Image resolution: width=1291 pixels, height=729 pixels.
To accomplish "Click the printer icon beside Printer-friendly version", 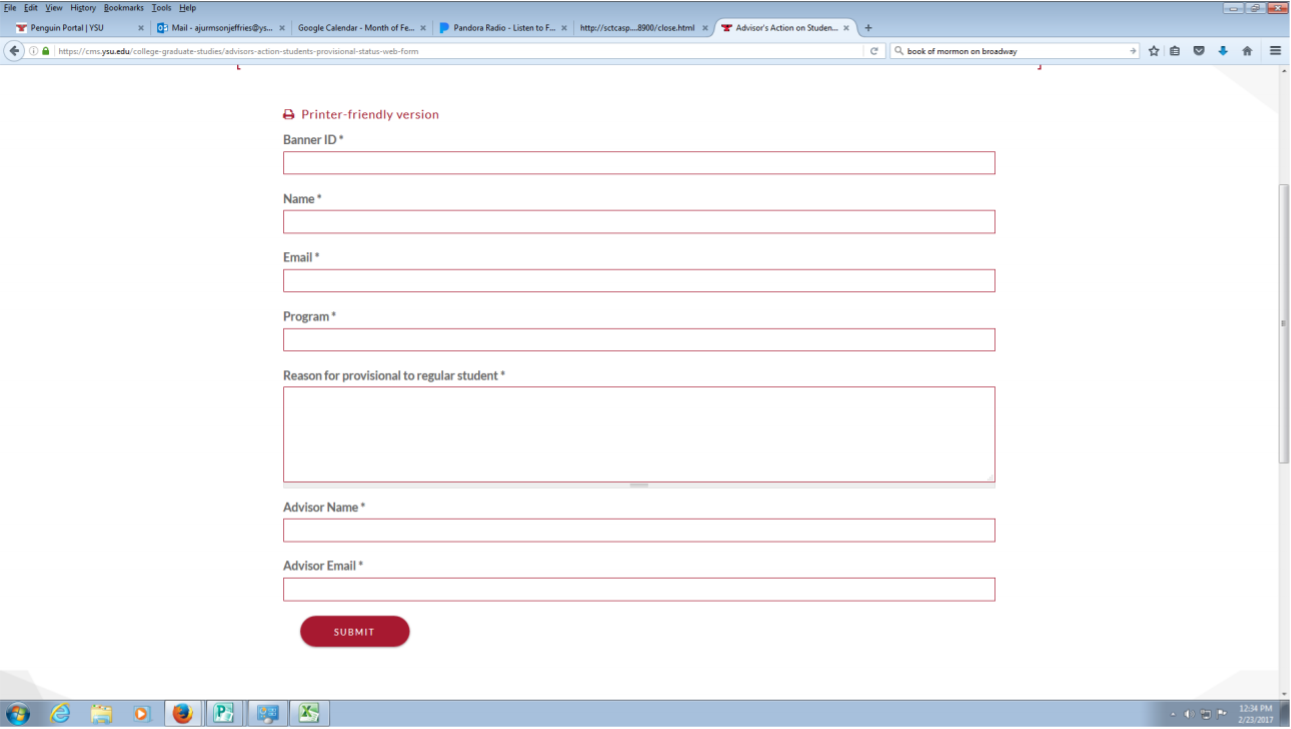I will point(289,115).
